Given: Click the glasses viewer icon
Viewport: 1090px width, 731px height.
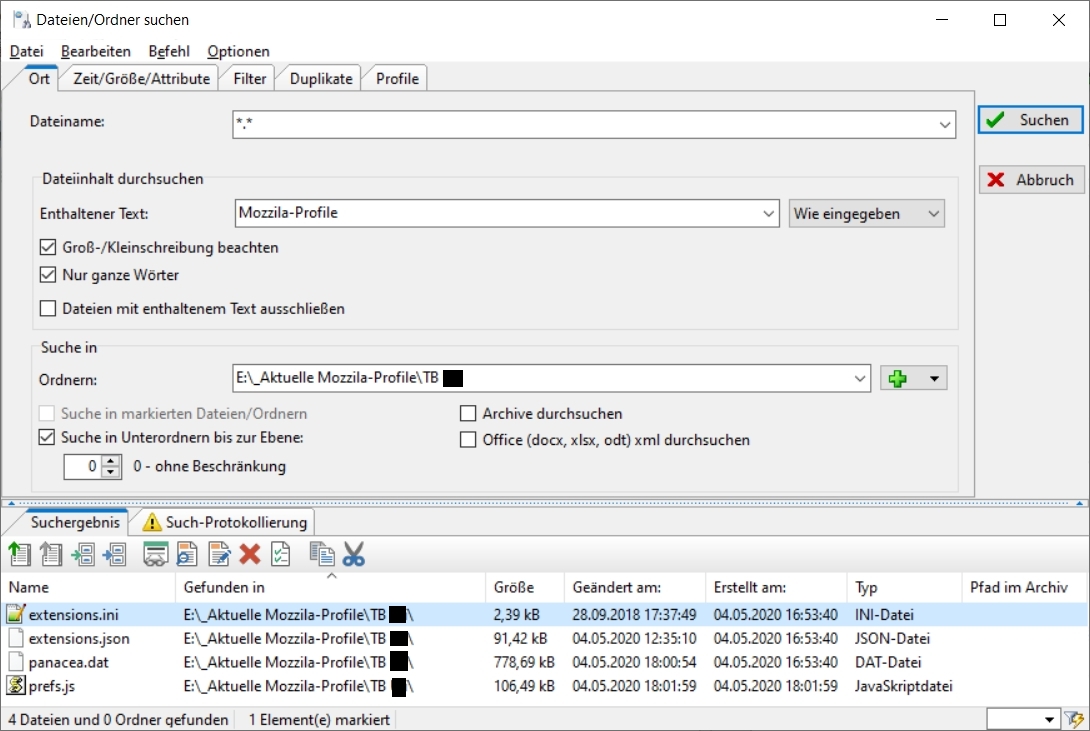Looking at the screenshot, I should click(155, 554).
